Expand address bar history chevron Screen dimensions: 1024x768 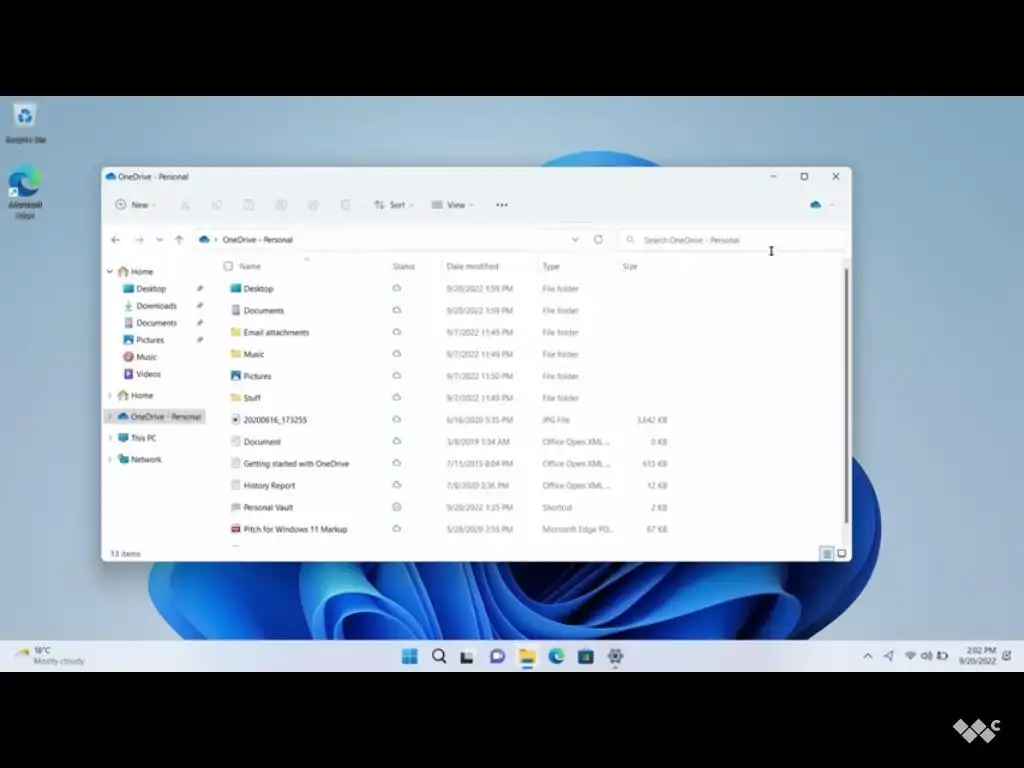pos(575,240)
